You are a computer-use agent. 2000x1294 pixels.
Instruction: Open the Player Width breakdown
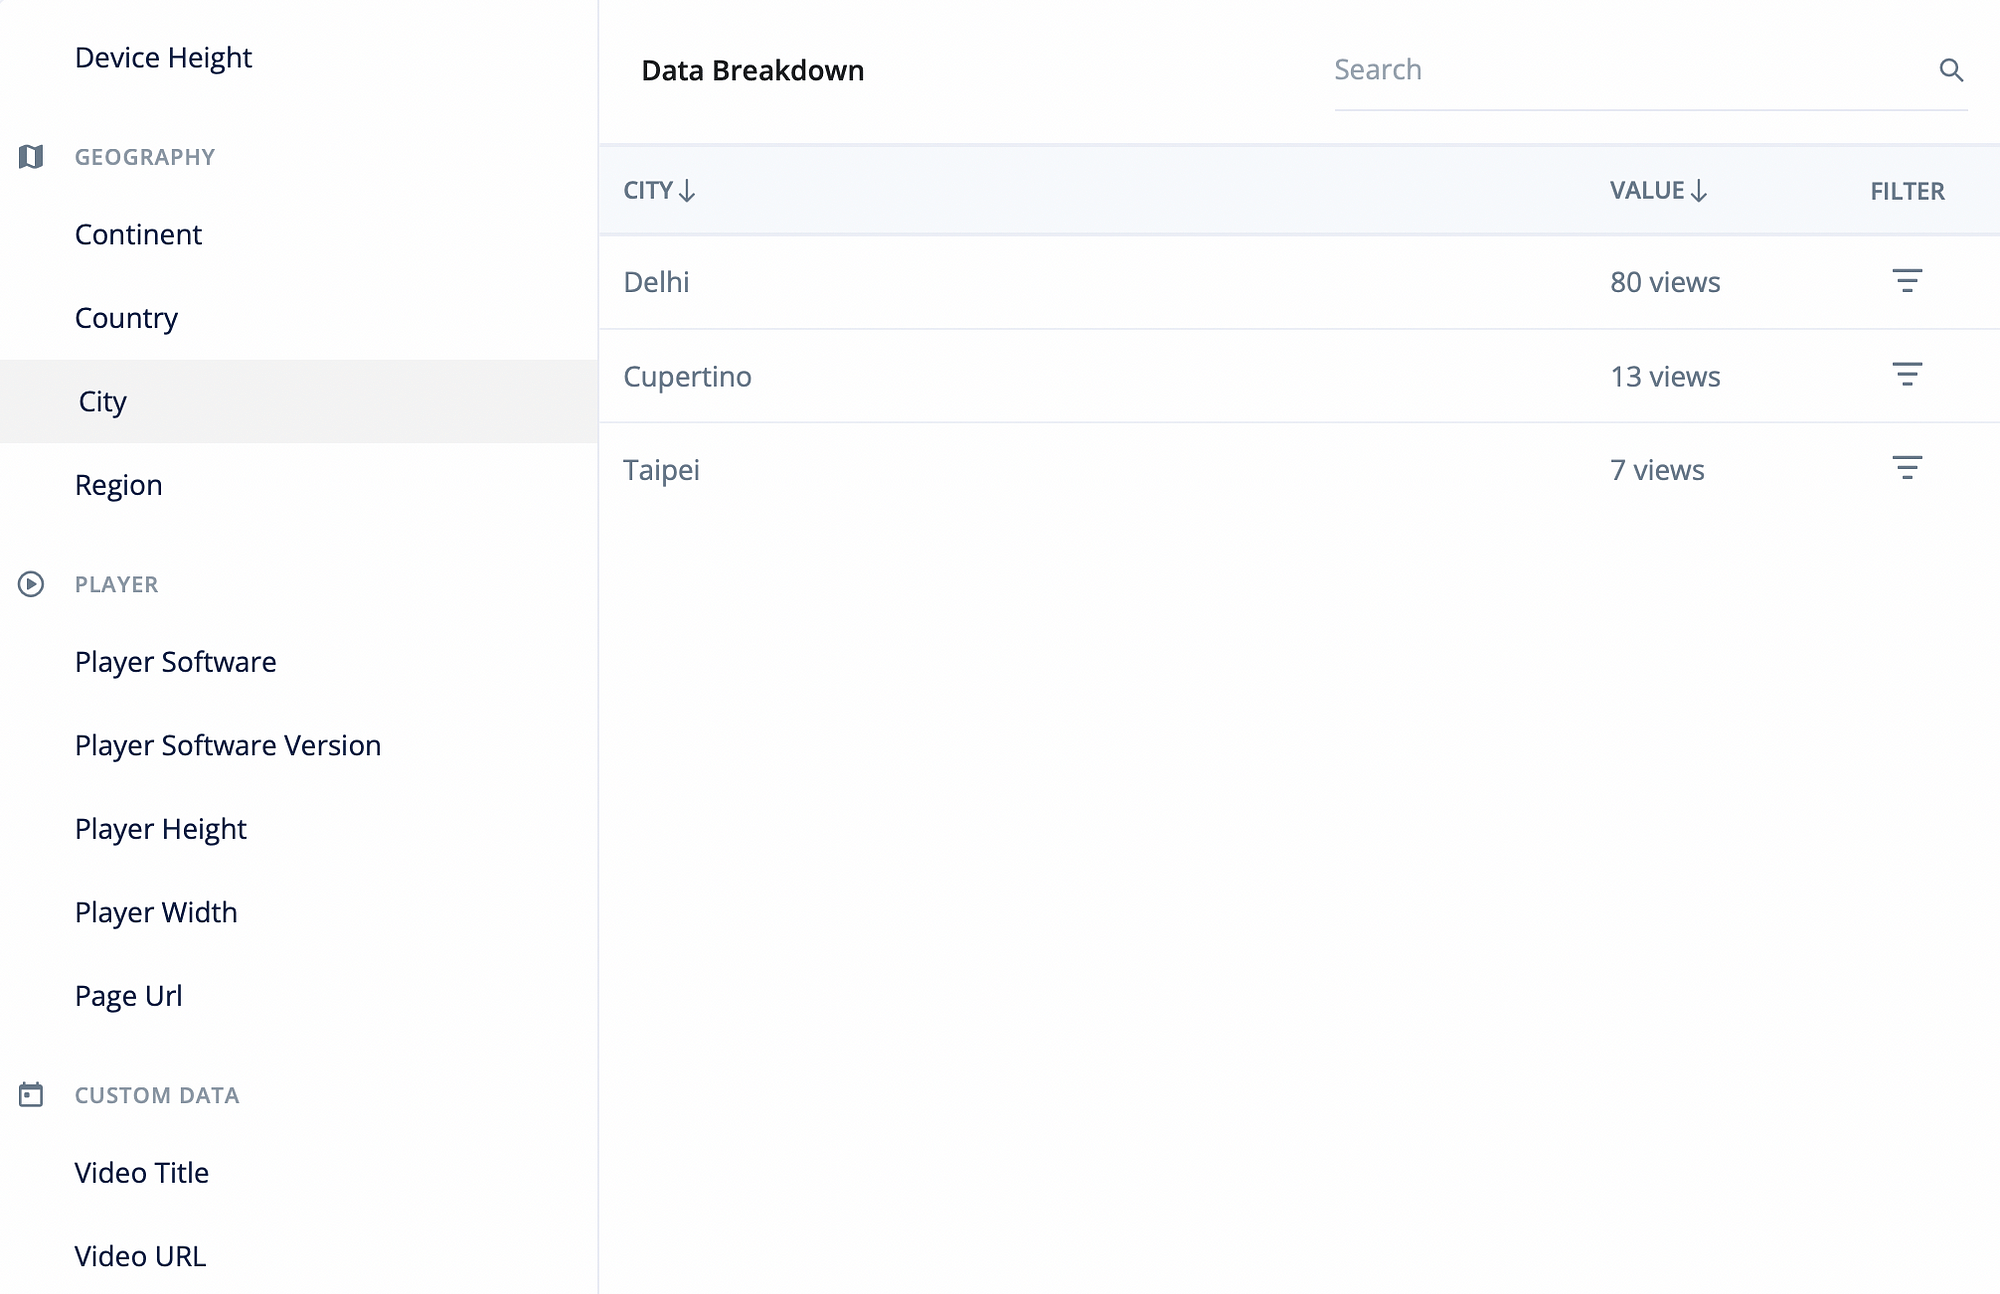(156, 913)
